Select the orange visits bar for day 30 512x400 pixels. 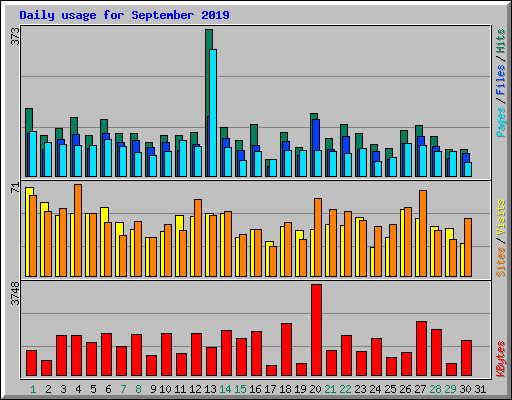point(468,247)
